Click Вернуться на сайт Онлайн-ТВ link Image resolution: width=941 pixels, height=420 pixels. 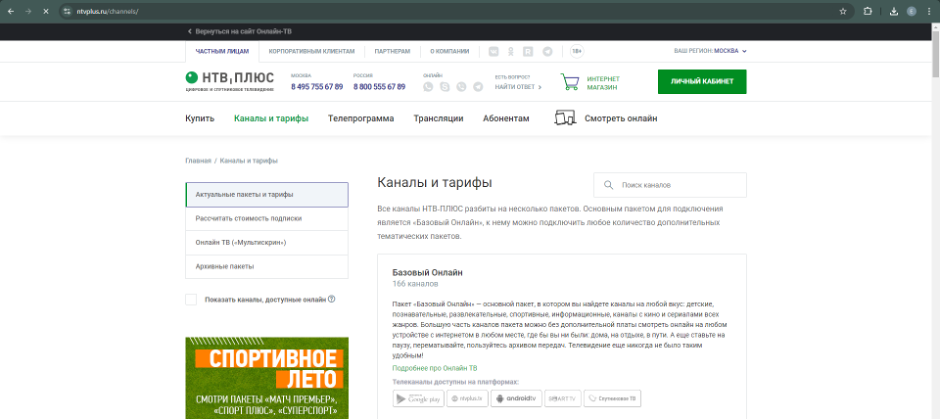pyautogui.click(x=240, y=31)
